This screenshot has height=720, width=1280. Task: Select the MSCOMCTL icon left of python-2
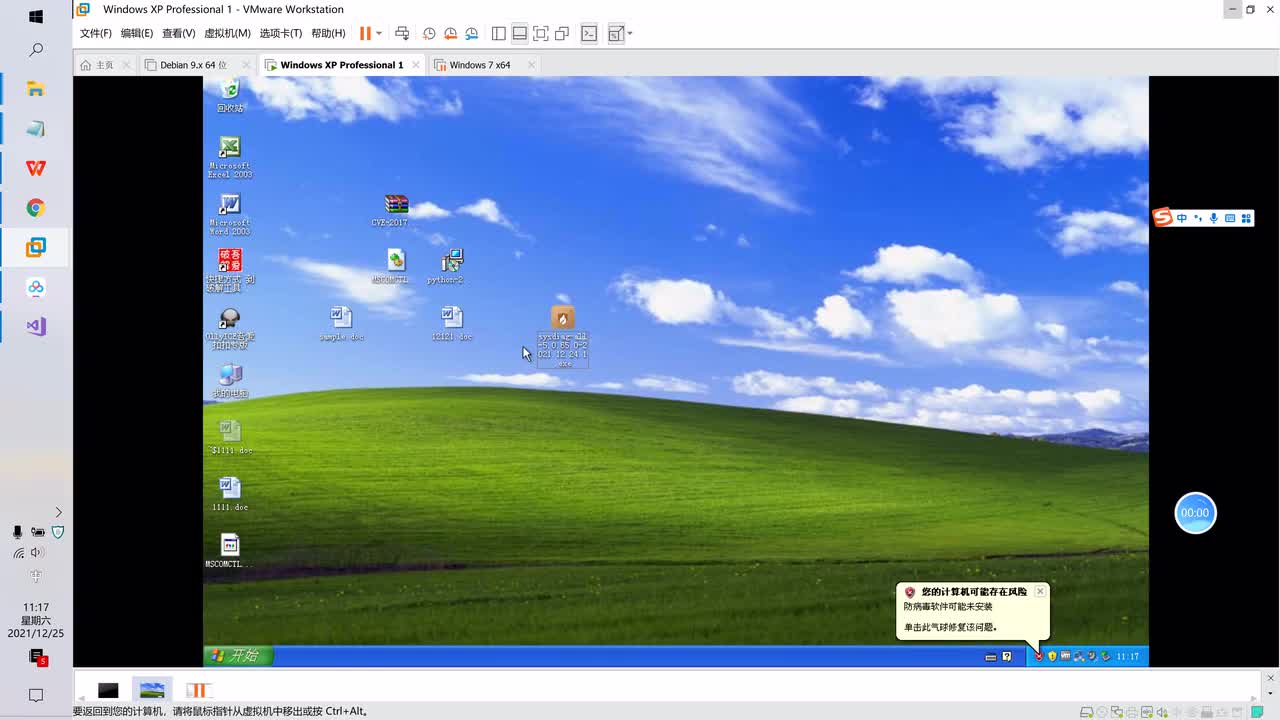coord(396,266)
